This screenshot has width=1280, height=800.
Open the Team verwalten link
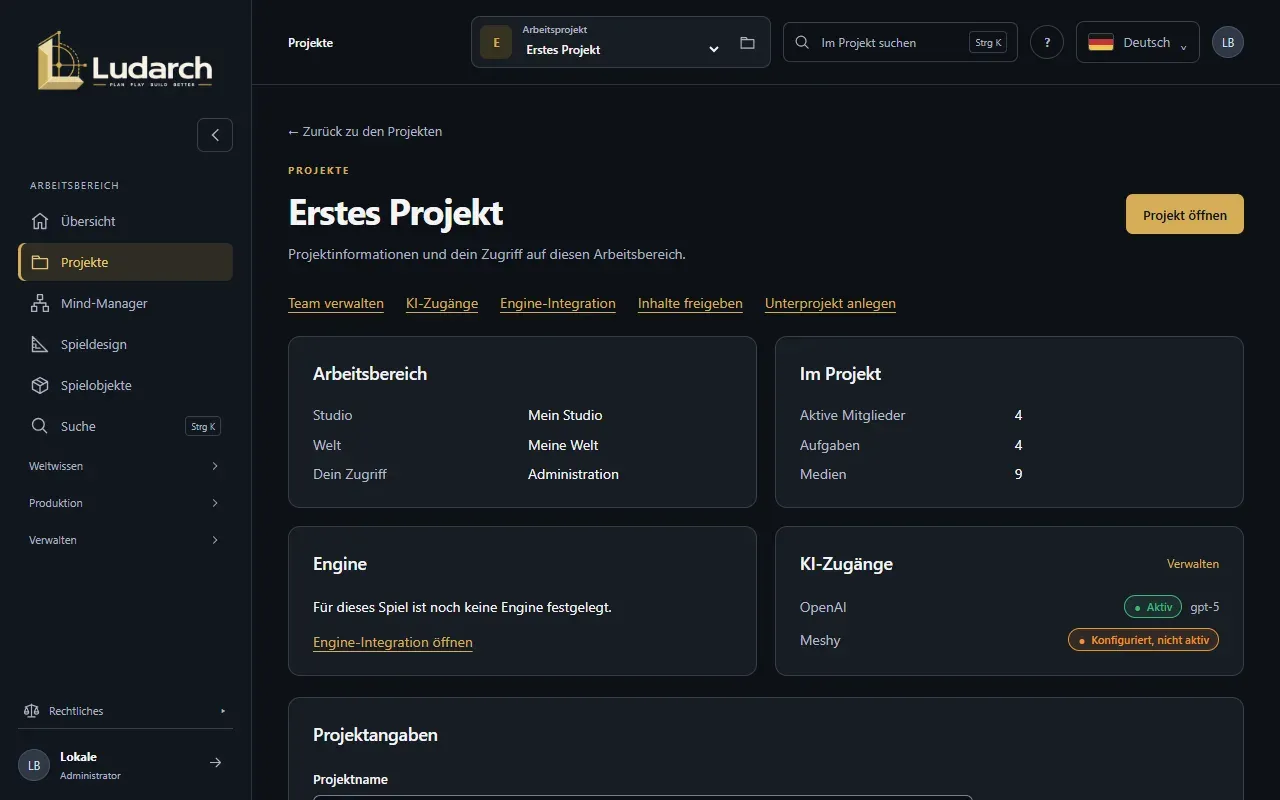336,303
